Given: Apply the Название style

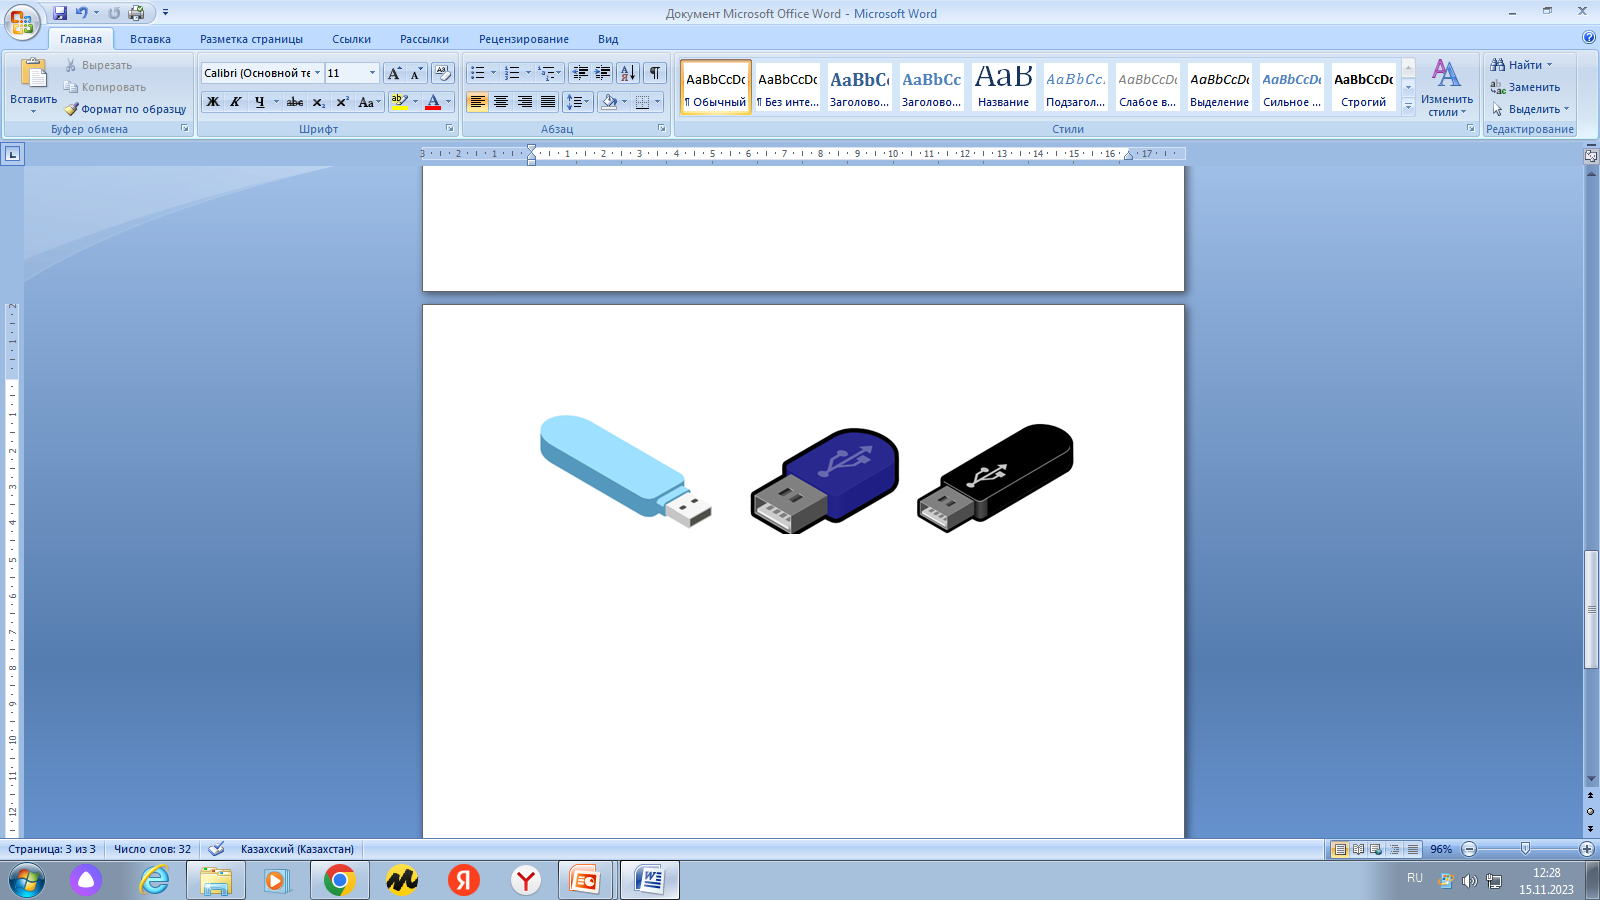Looking at the screenshot, I should [1004, 86].
